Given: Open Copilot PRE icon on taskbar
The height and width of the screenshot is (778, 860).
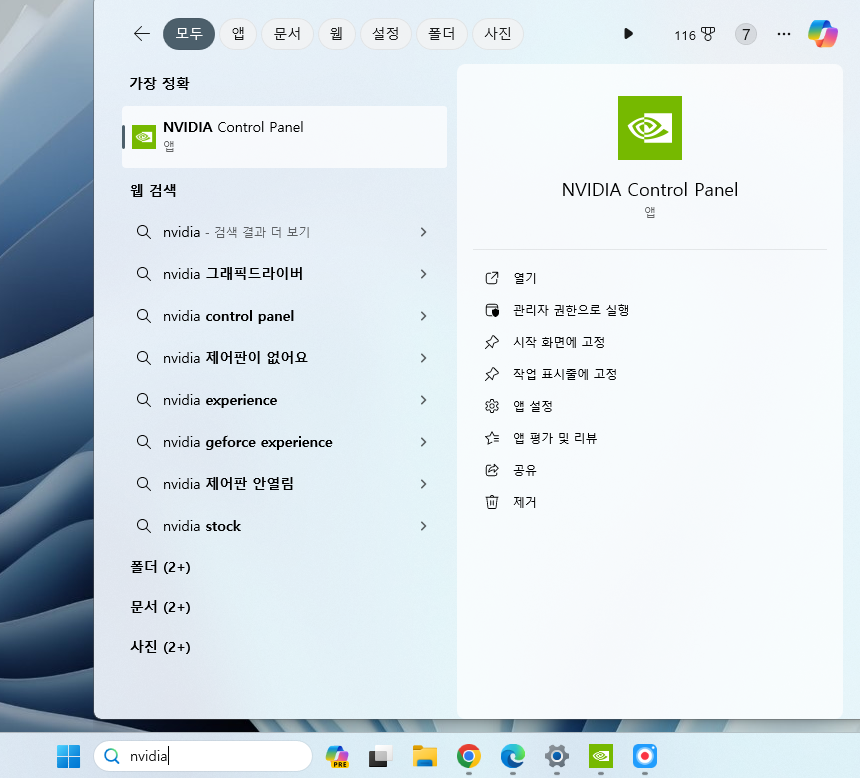Looking at the screenshot, I should tap(337, 756).
